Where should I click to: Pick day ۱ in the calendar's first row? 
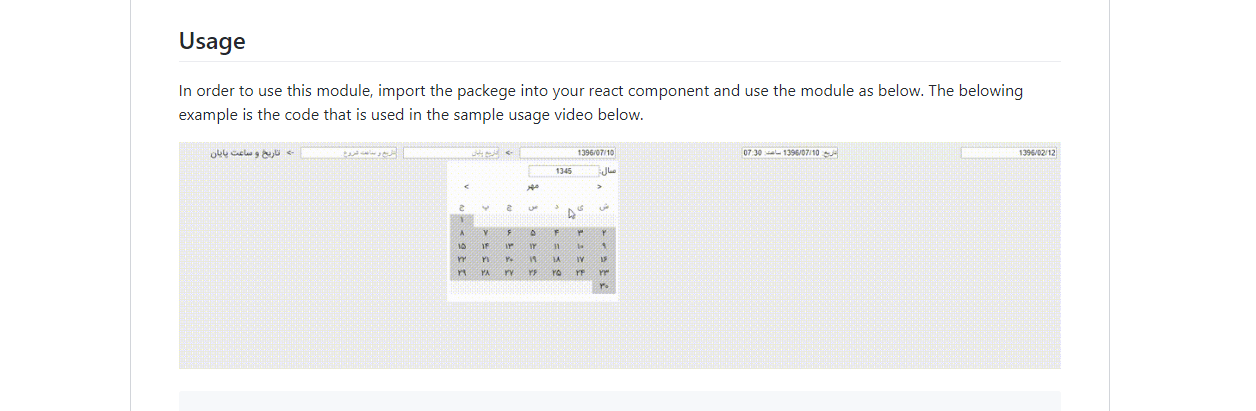462,218
